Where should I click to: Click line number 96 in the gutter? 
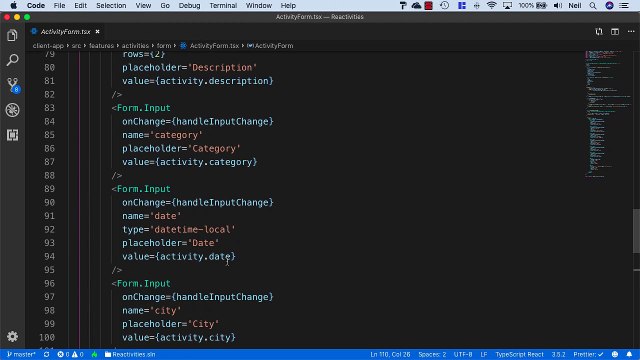coord(49,283)
